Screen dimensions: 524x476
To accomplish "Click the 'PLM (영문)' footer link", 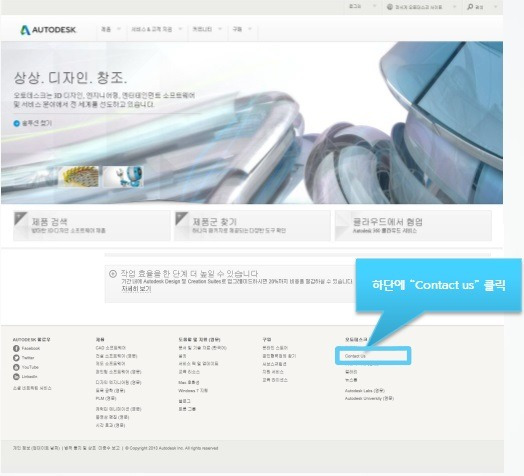I will click(106, 398).
